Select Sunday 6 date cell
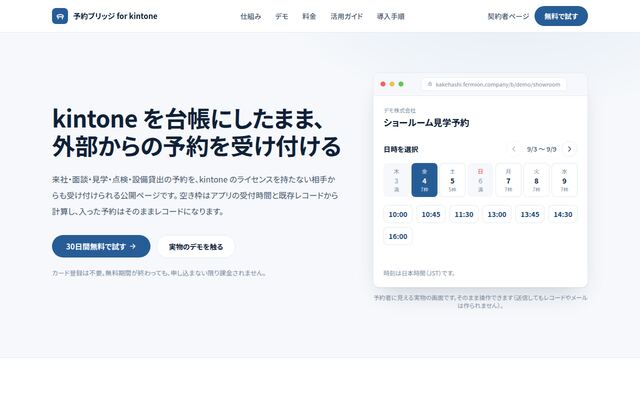640x400 pixels. coord(480,180)
